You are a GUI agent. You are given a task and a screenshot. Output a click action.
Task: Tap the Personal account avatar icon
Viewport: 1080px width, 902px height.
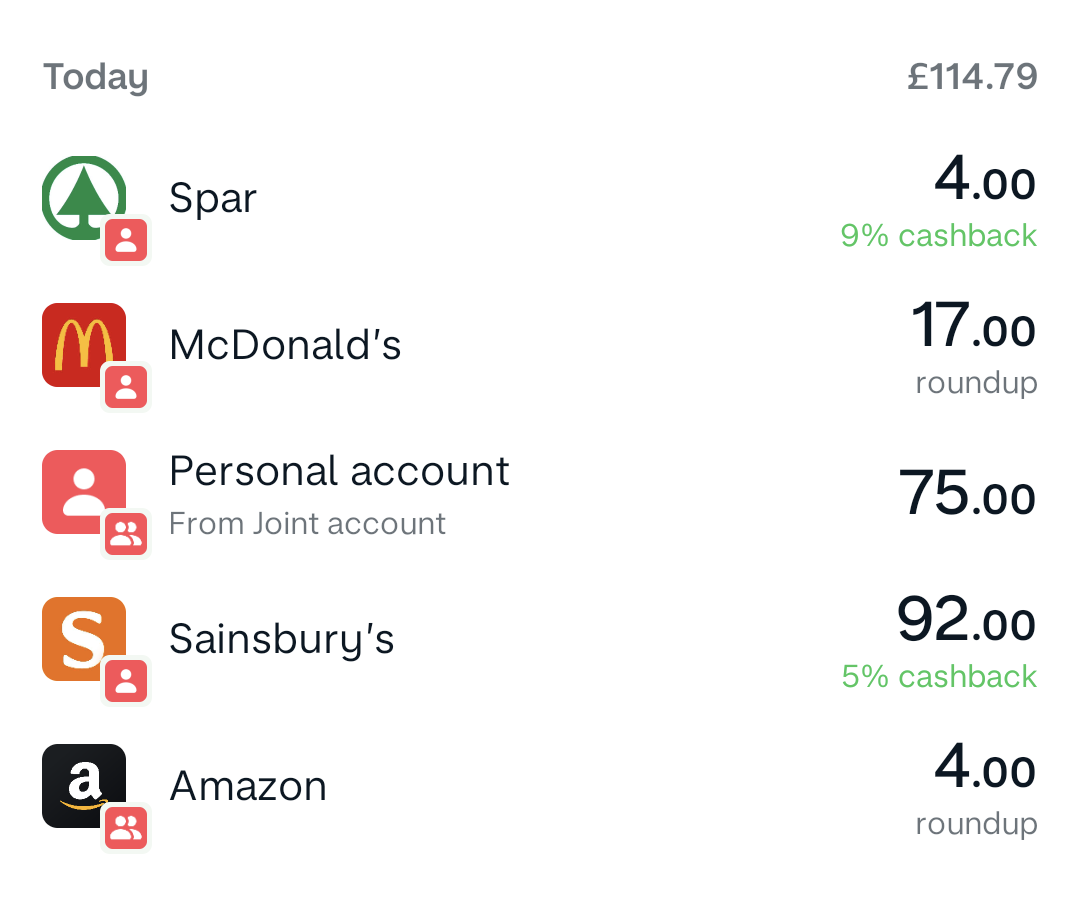coord(82,490)
